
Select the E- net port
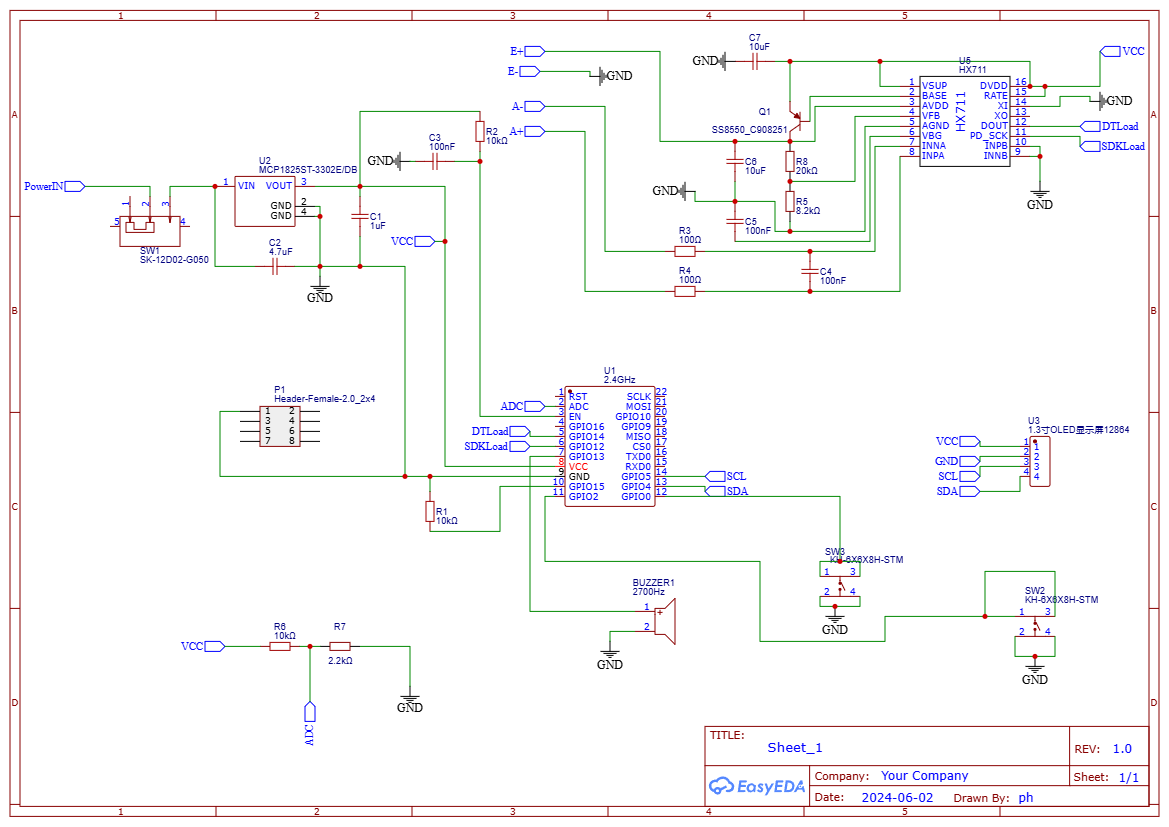tap(523, 72)
